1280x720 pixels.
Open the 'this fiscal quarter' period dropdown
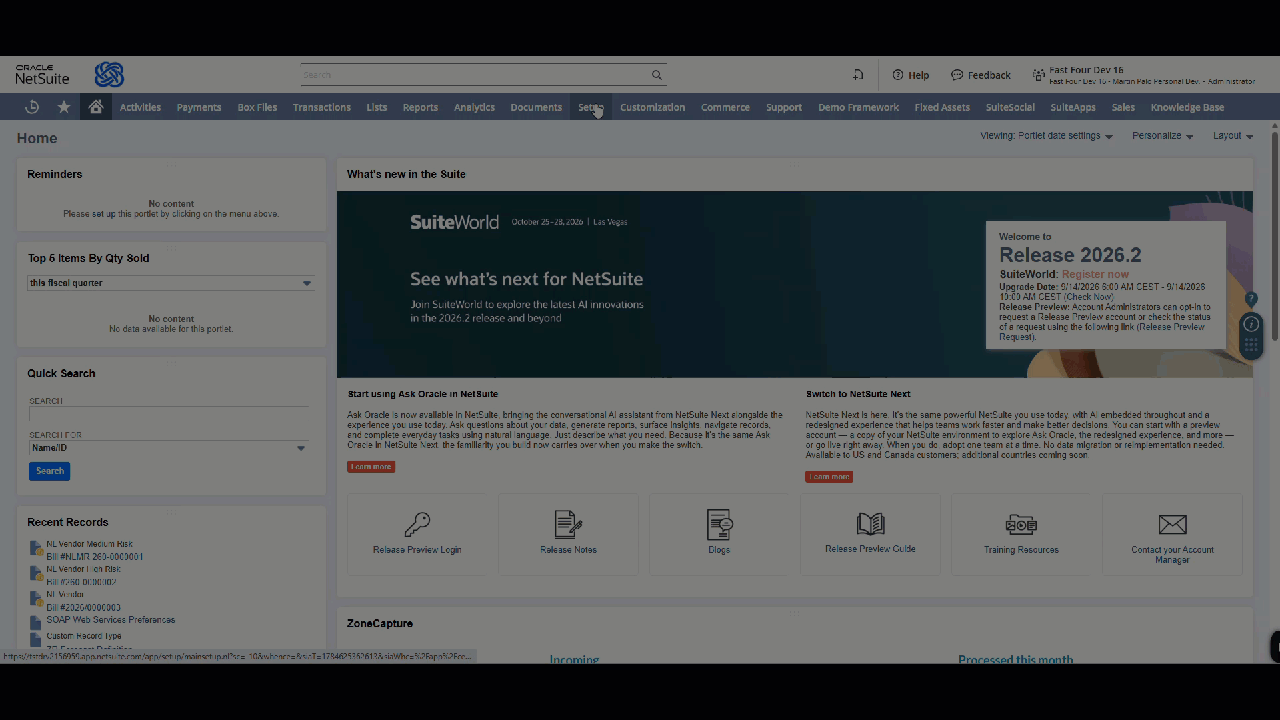tap(171, 283)
